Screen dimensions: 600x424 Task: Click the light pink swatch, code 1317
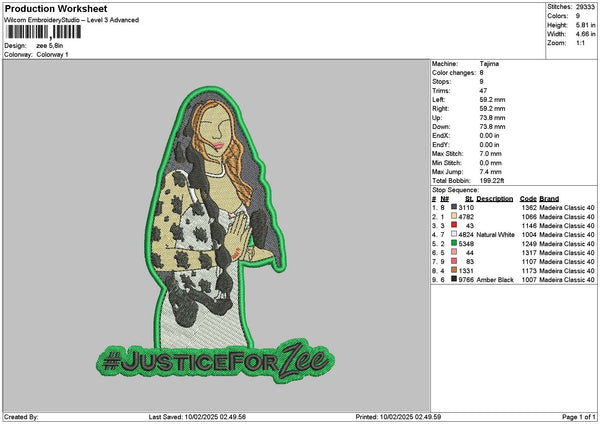(453, 252)
